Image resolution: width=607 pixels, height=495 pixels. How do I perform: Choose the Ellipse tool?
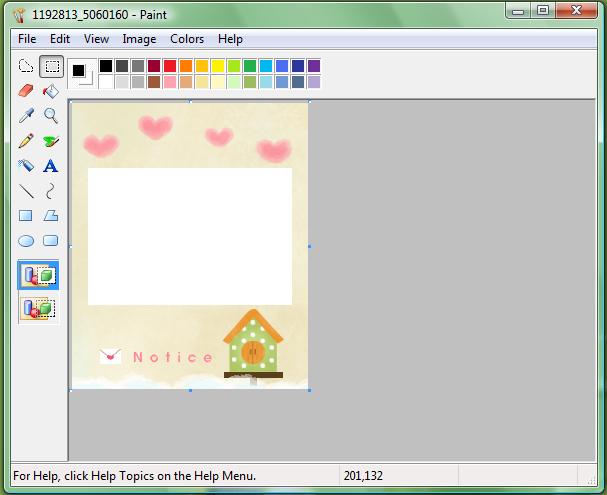click(x=26, y=241)
